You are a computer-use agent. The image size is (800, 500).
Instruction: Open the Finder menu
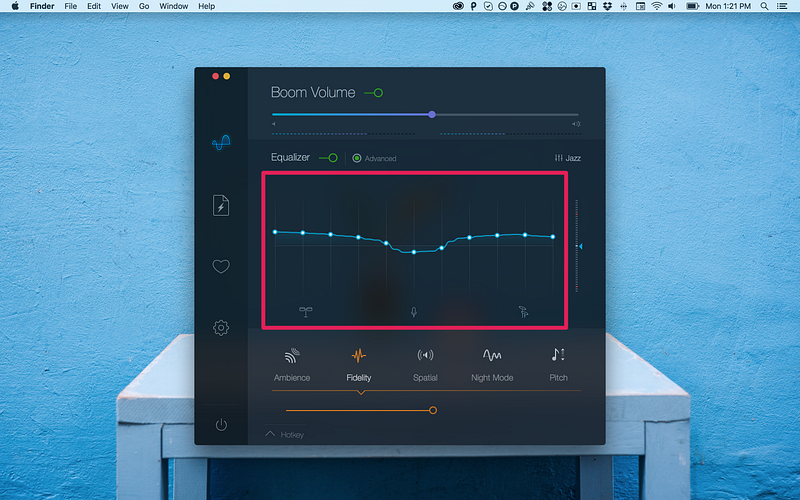(x=42, y=6)
